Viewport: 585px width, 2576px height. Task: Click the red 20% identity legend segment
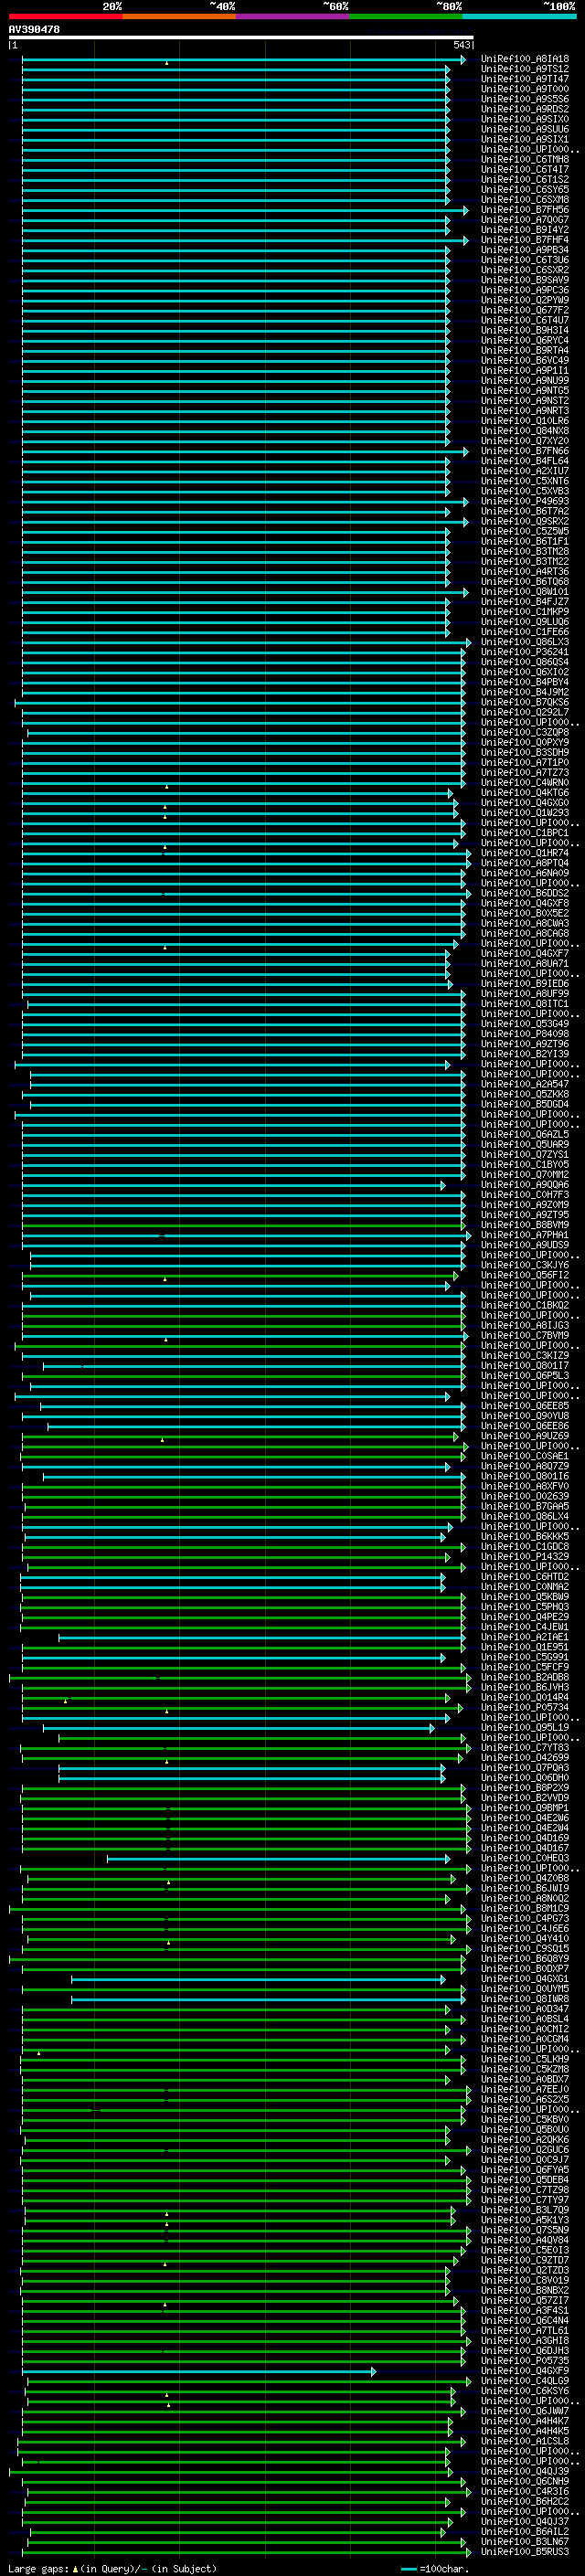coord(66,16)
